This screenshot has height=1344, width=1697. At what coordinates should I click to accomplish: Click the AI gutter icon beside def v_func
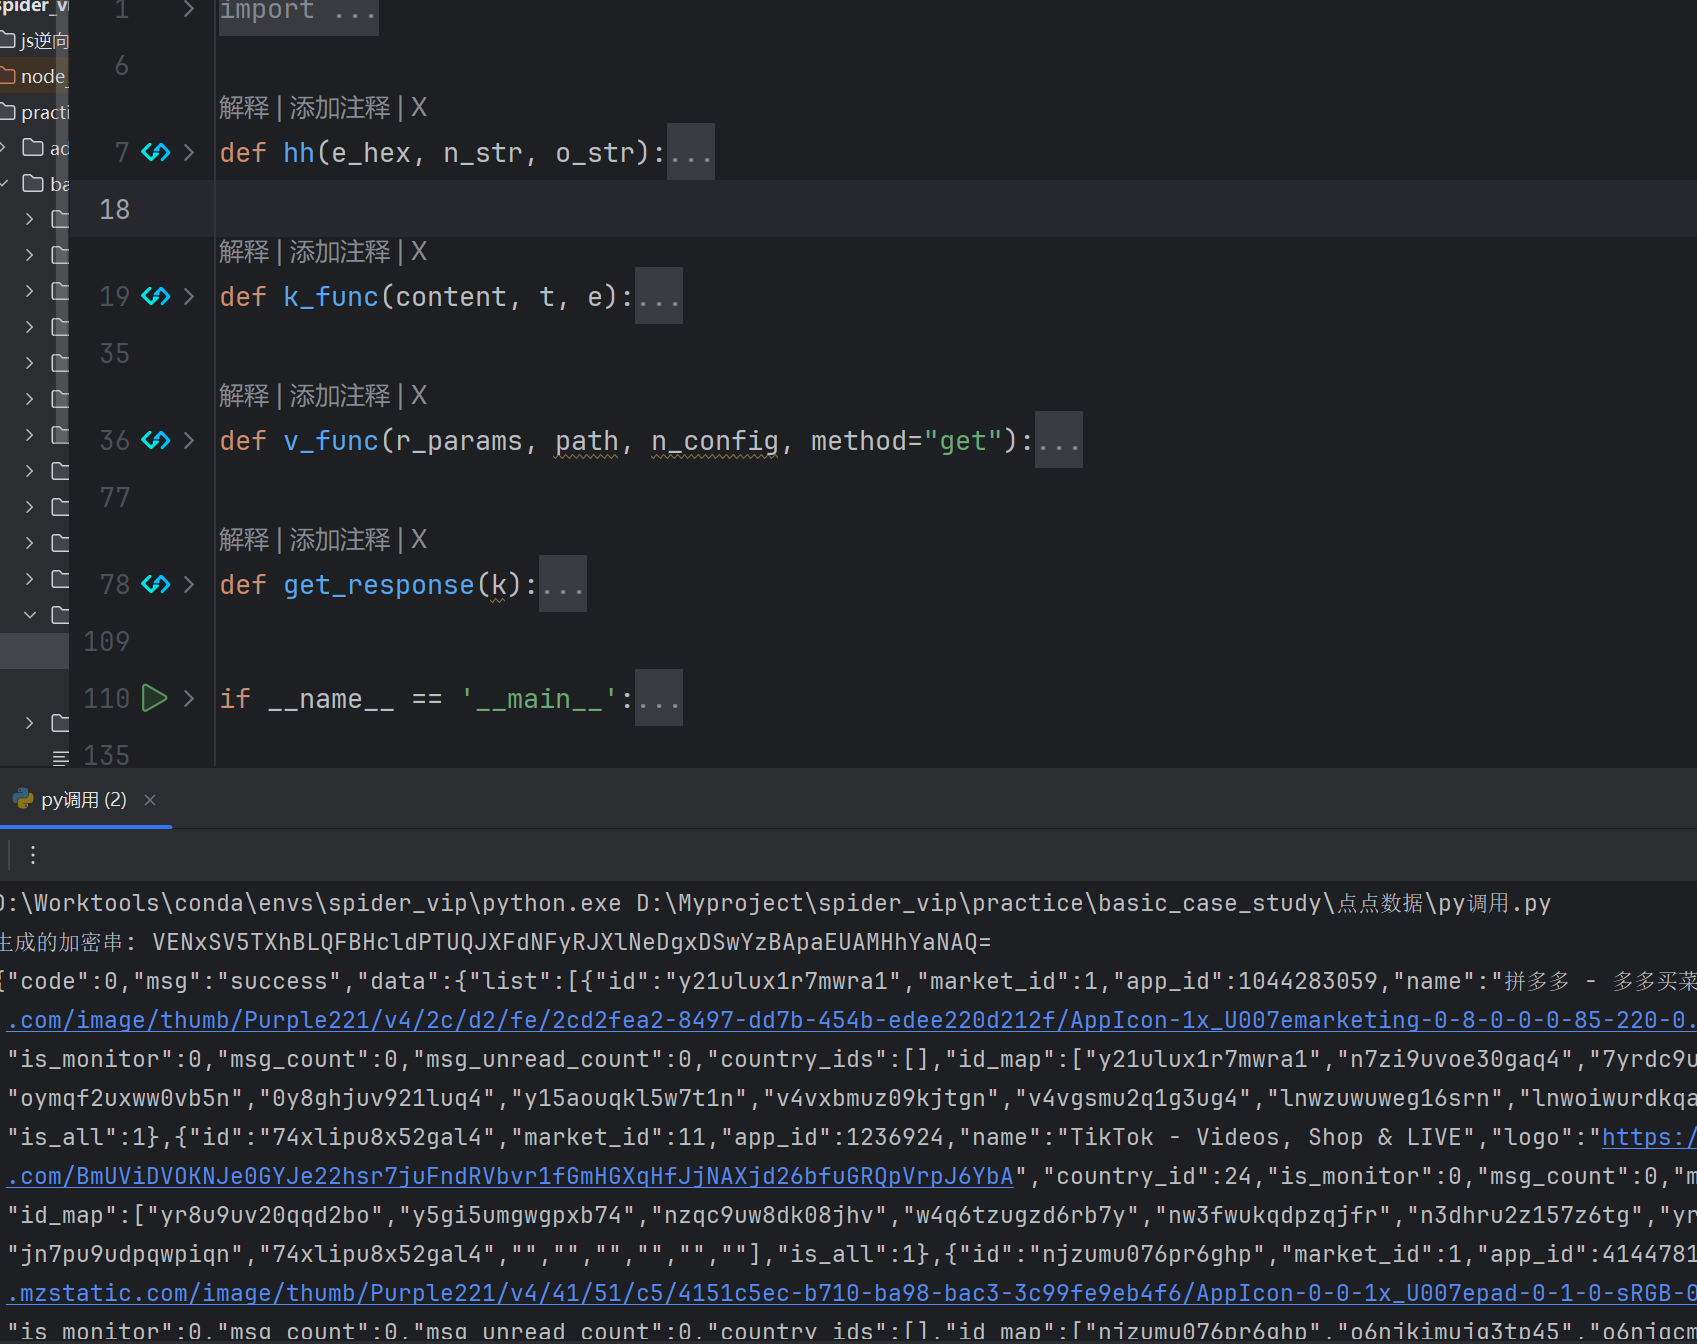[x=155, y=440]
